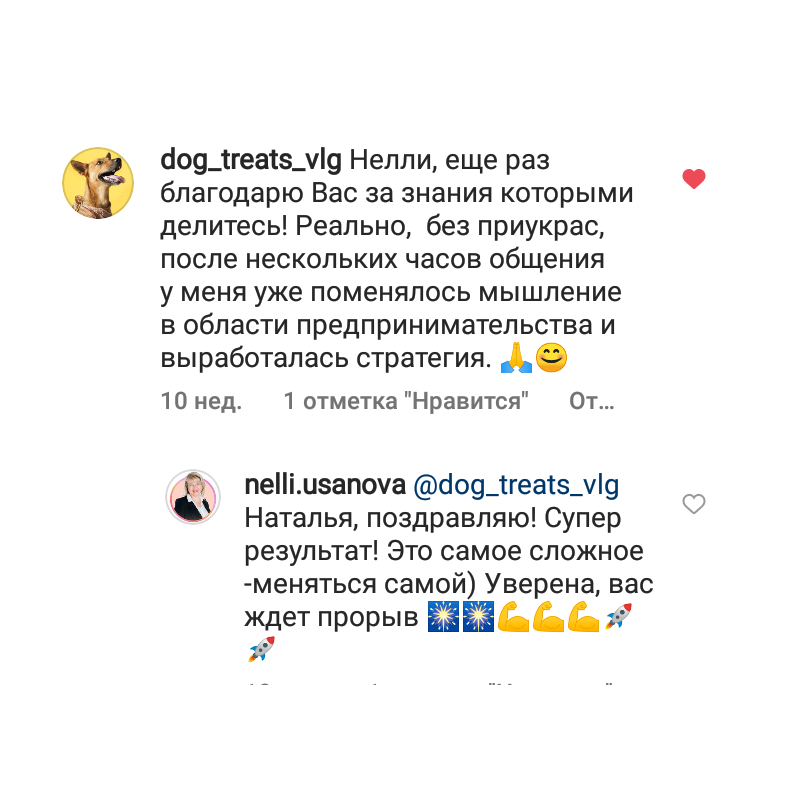Select the 10 нед. timestamp
800x800 pixels.
(201, 401)
